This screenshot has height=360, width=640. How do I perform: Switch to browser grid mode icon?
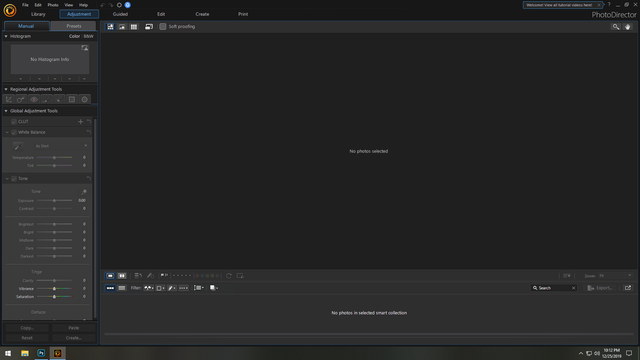tap(134, 27)
